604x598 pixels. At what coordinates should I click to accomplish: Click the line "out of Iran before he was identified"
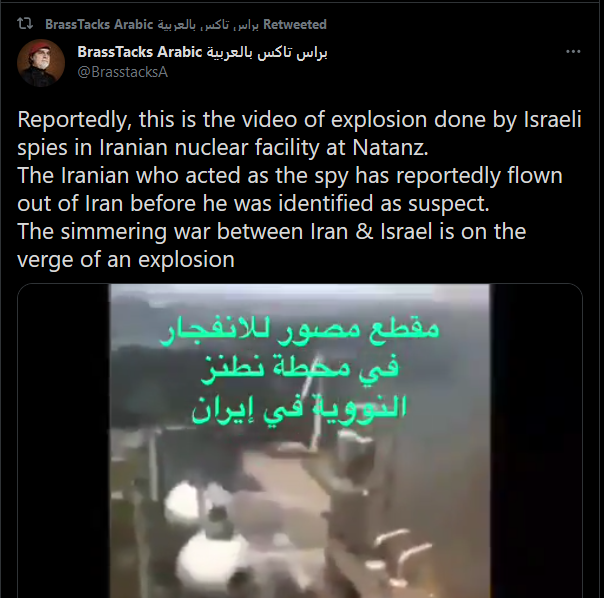pyautogui.click(x=253, y=203)
